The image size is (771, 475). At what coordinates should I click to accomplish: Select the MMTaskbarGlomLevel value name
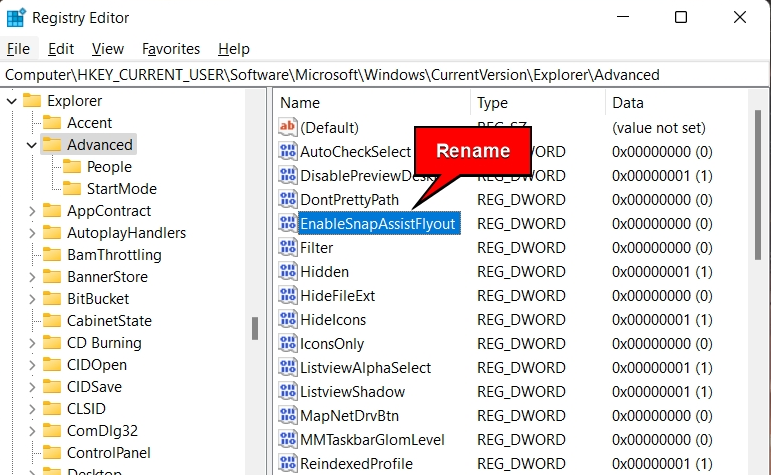coord(372,440)
